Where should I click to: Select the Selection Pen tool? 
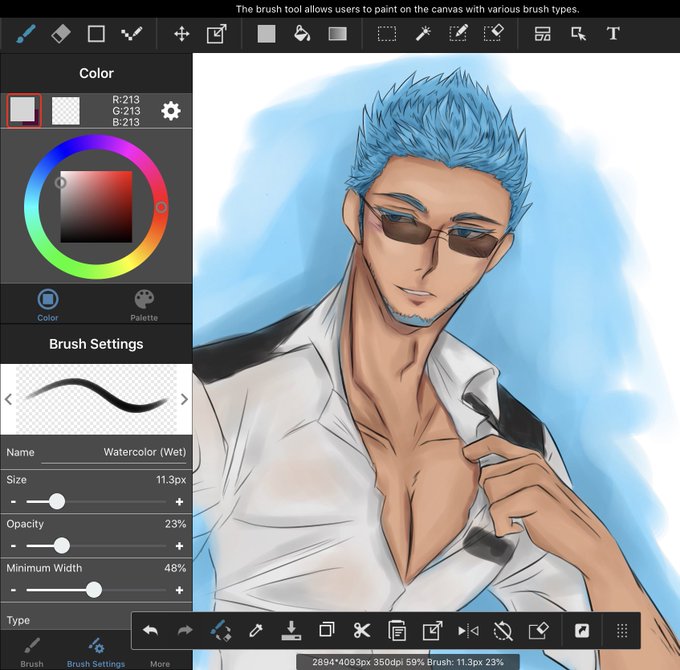click(x=458, y=34)
